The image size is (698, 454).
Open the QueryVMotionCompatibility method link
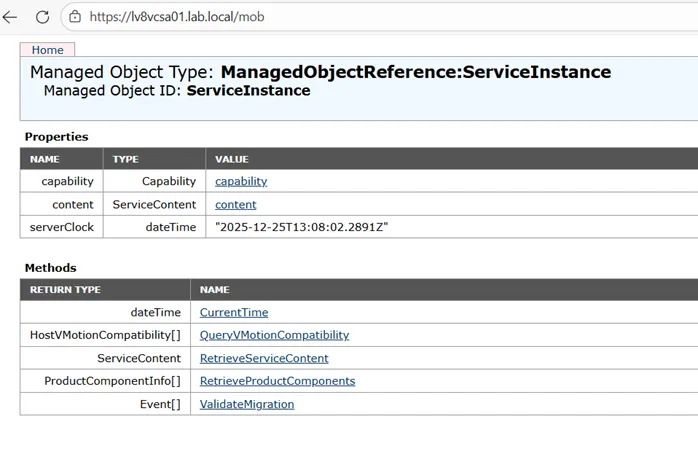[x=274, y=335]
